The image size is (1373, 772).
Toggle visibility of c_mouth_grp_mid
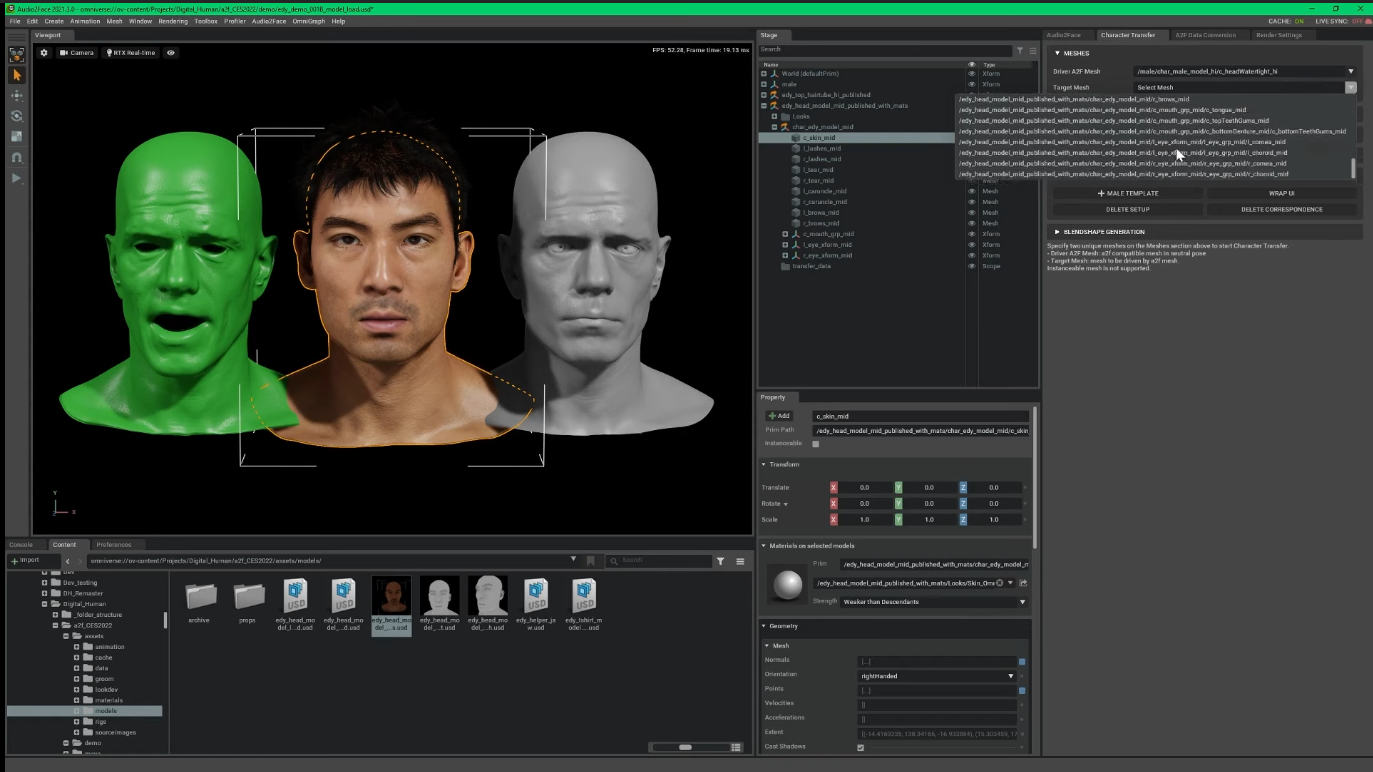coord(971,234)
